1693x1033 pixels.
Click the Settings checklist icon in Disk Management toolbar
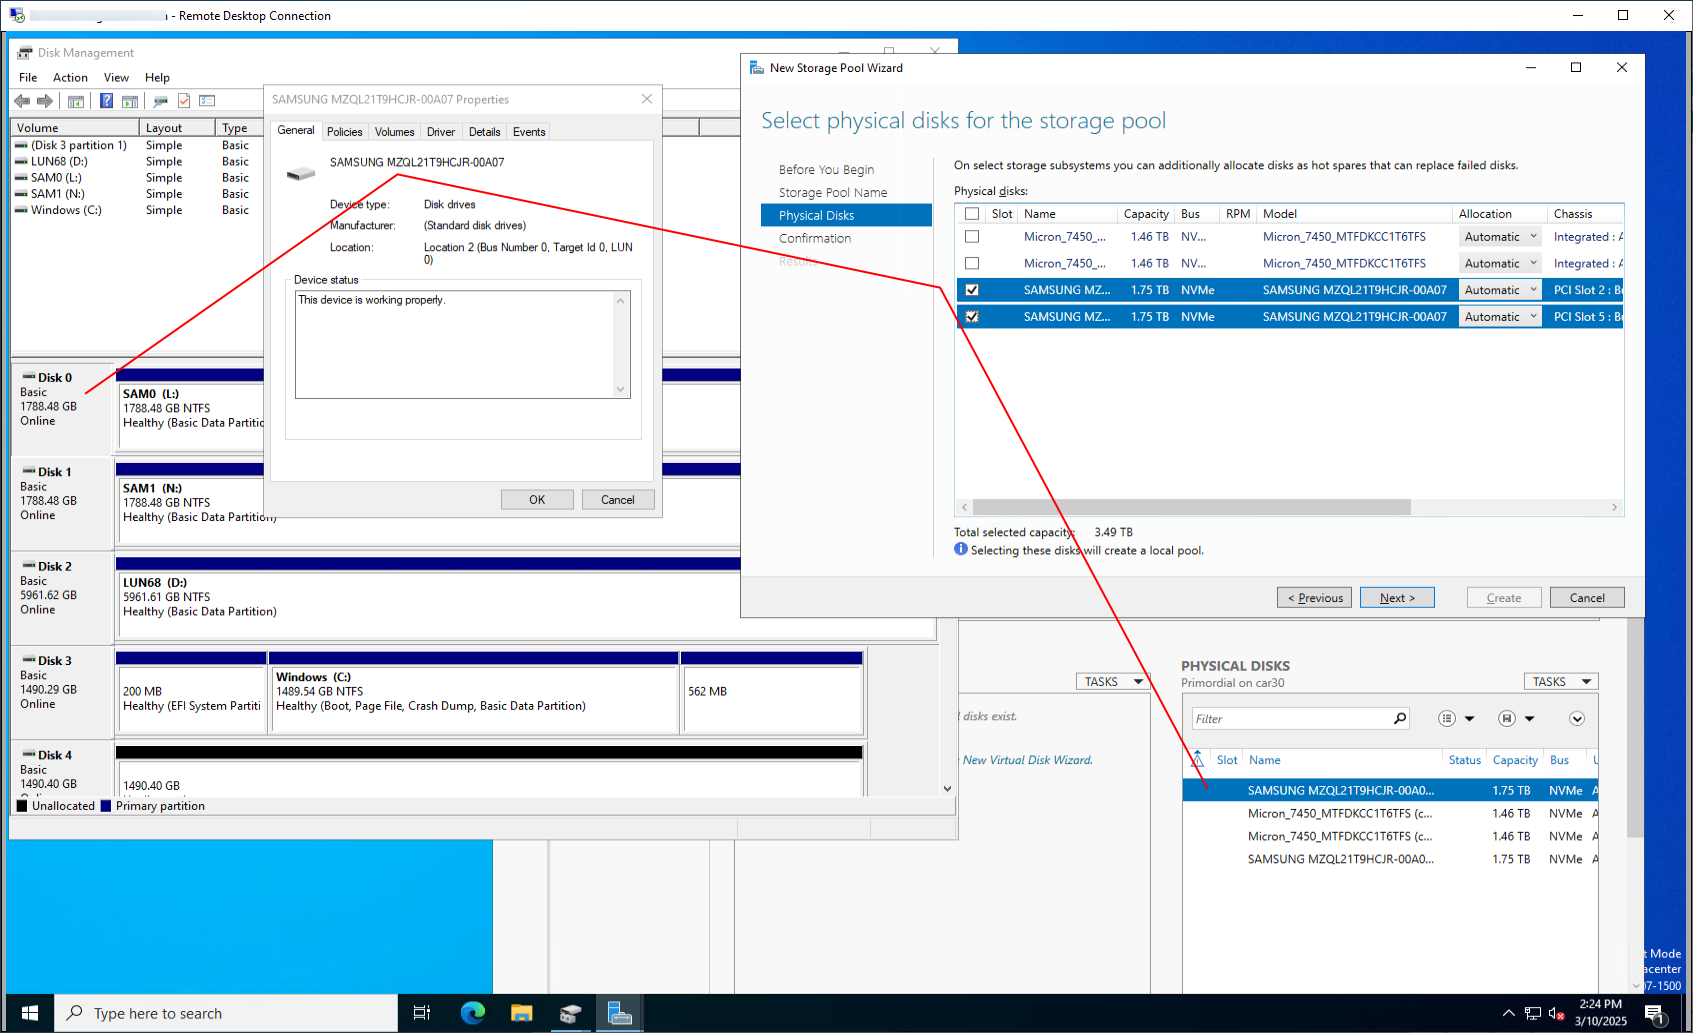click(207, 101)
